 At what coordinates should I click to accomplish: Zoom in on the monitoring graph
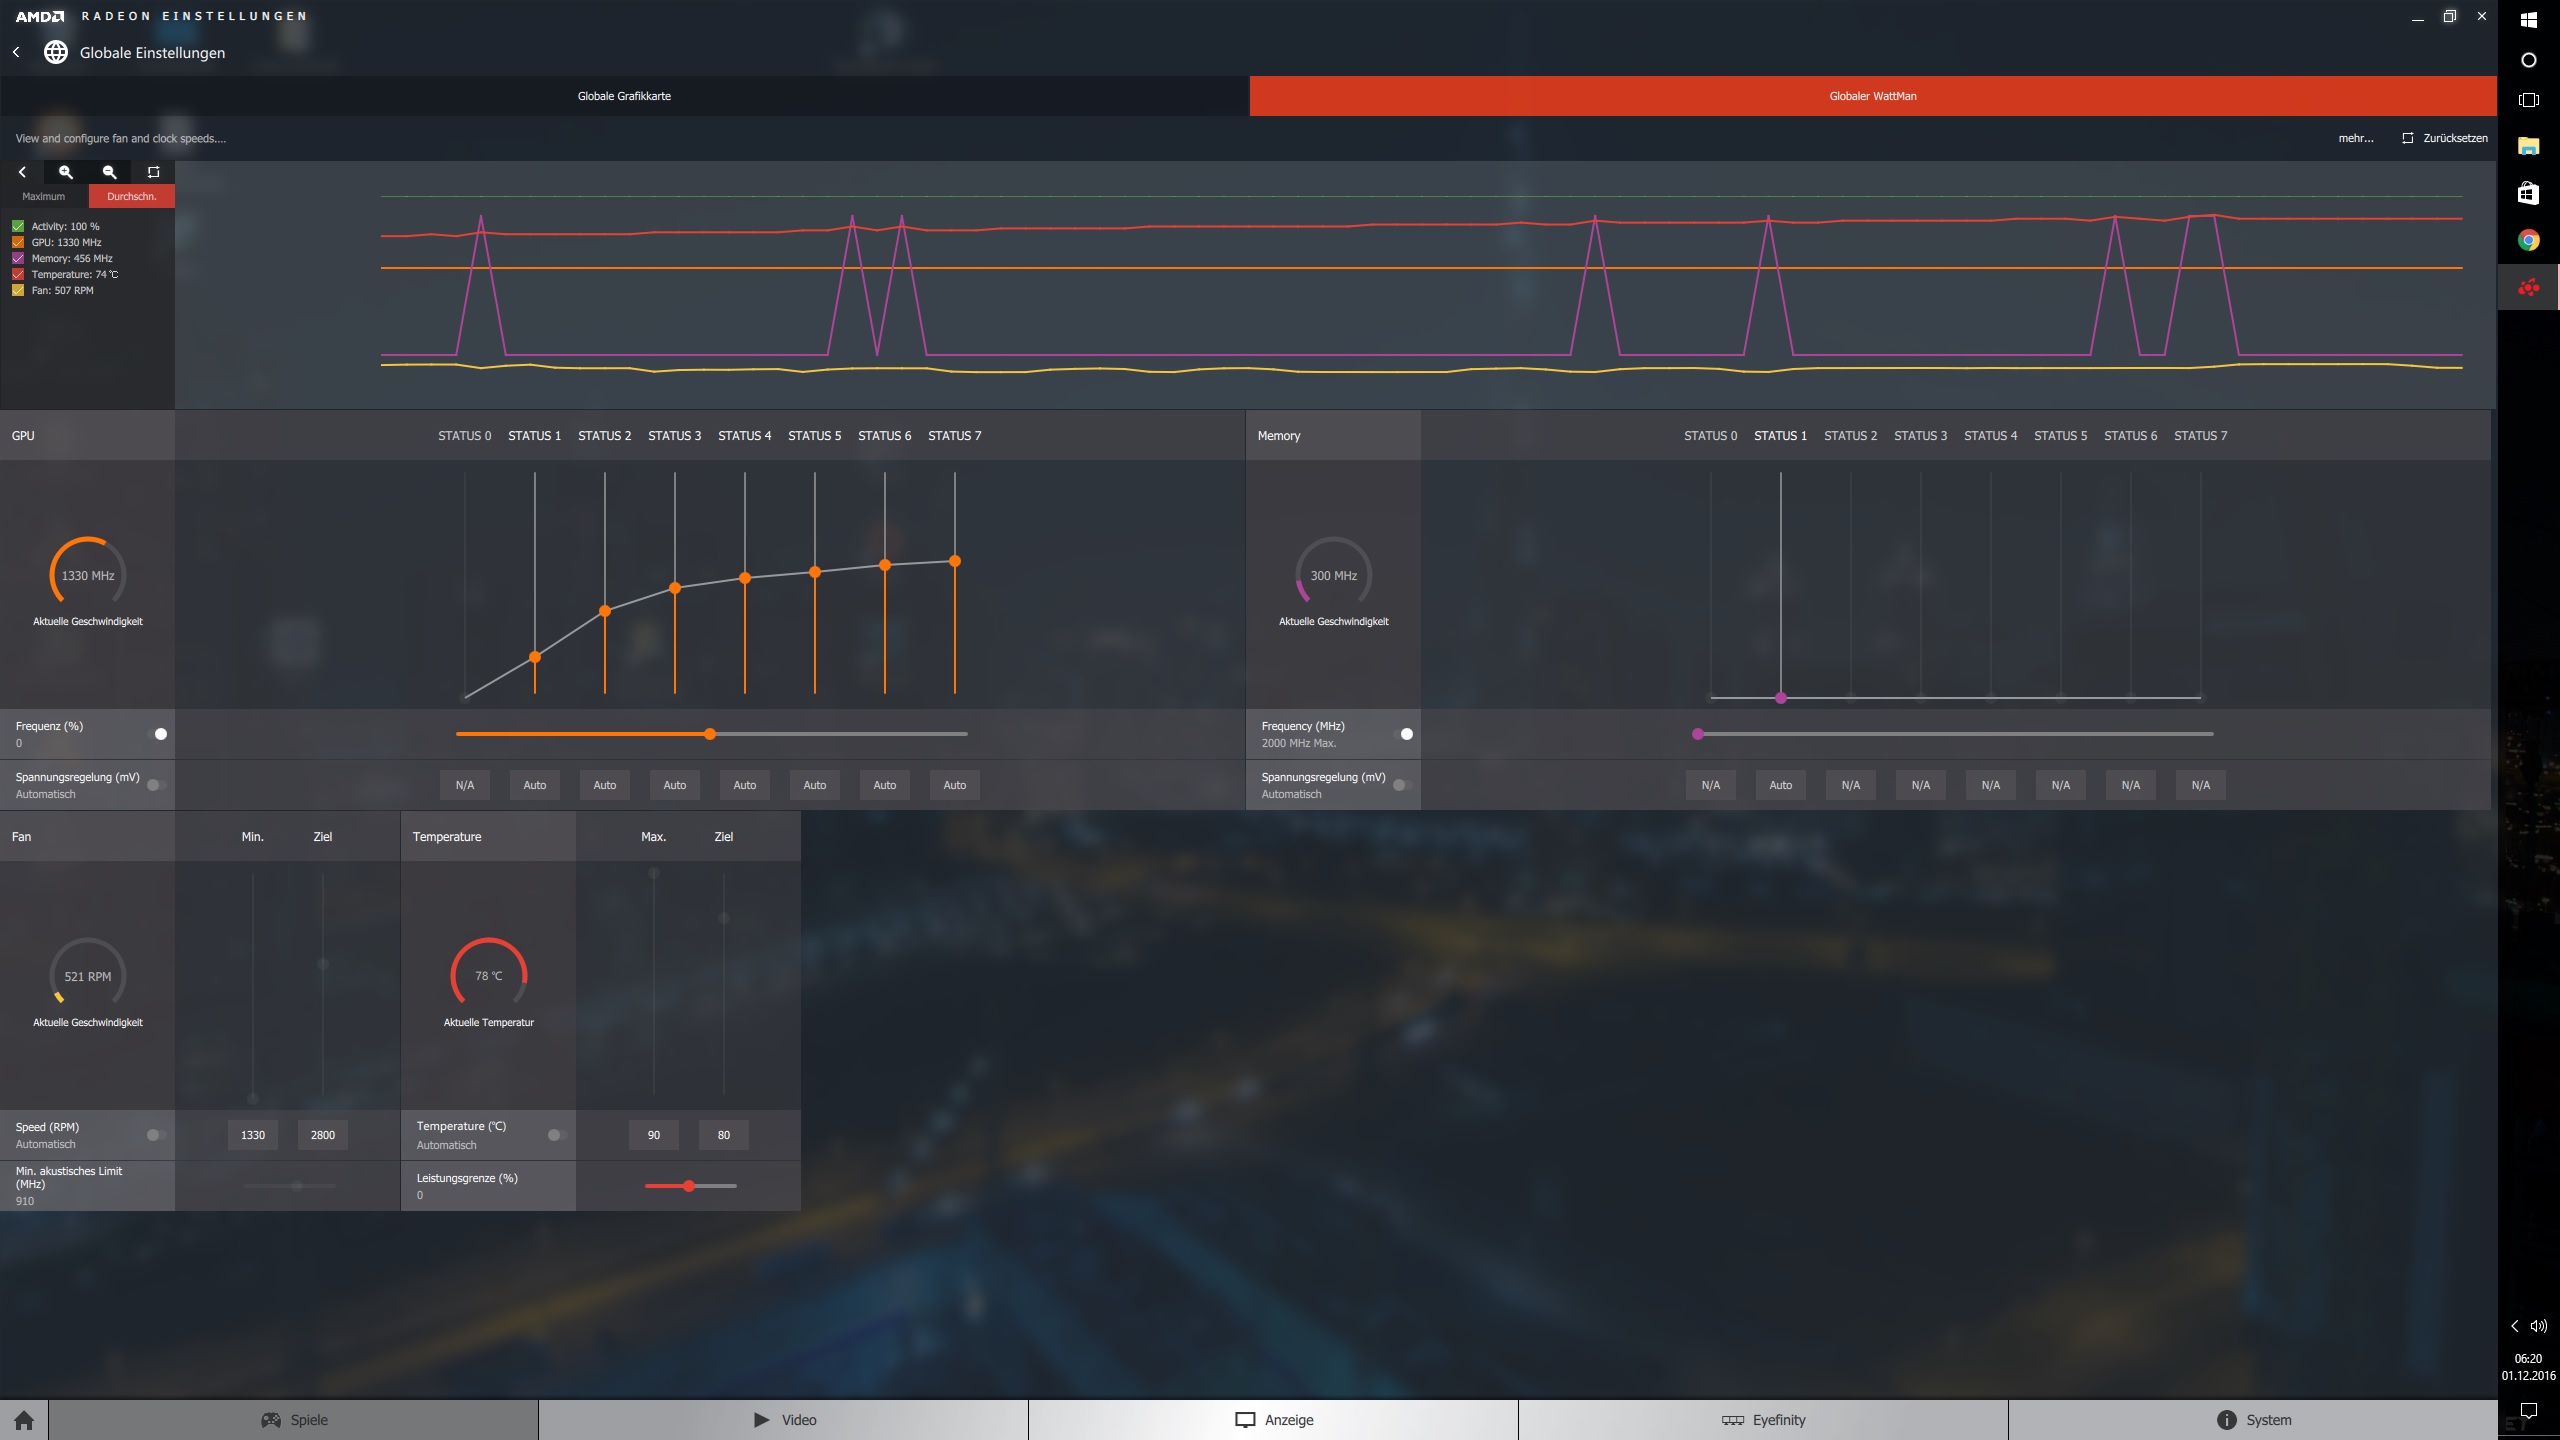coord(66,172)
